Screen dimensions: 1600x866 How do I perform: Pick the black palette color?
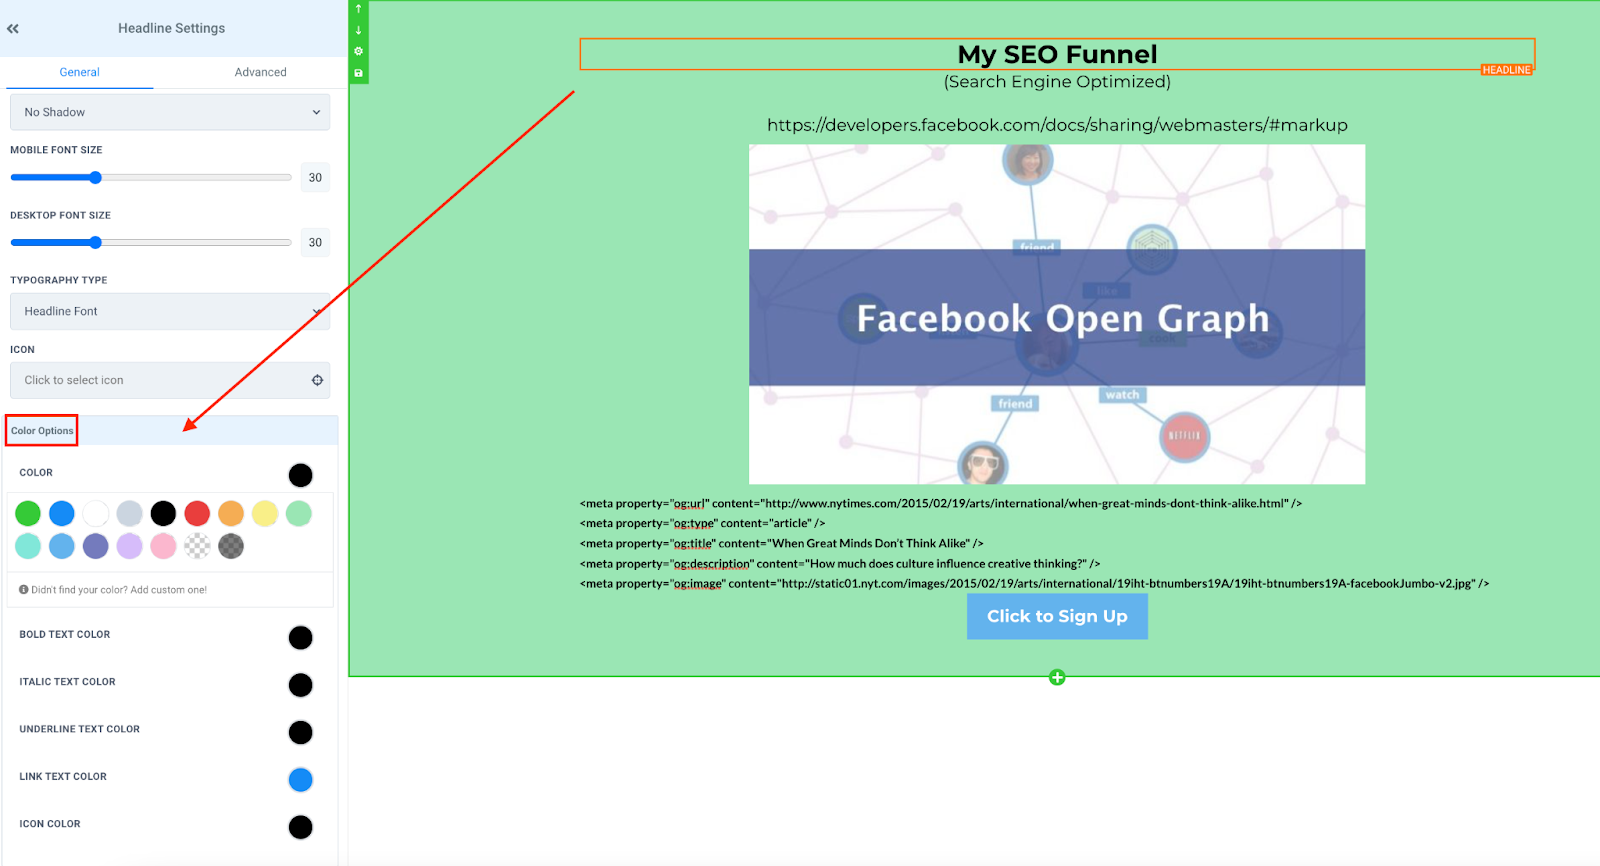coord(163,514)
